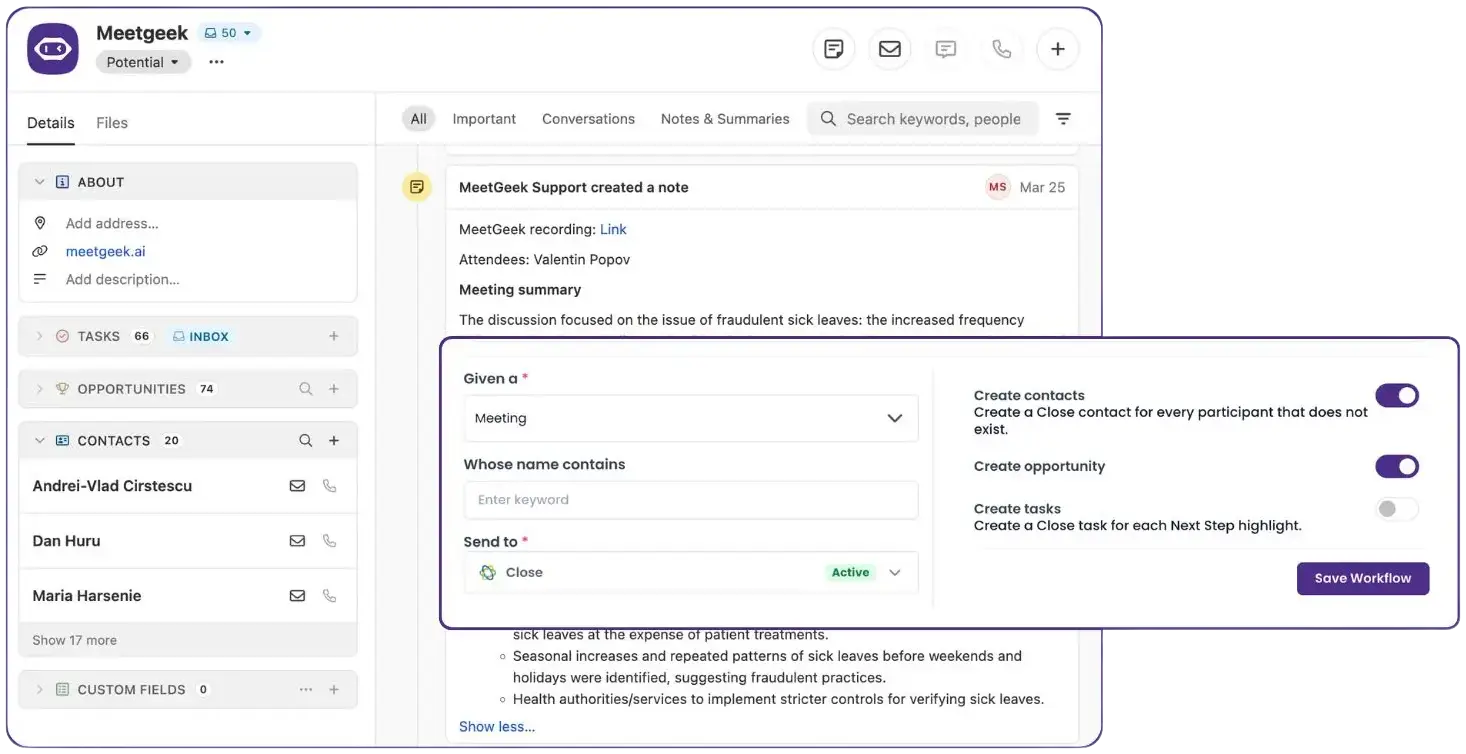Open the three-dot menu beside Potential

pos(216,62)
